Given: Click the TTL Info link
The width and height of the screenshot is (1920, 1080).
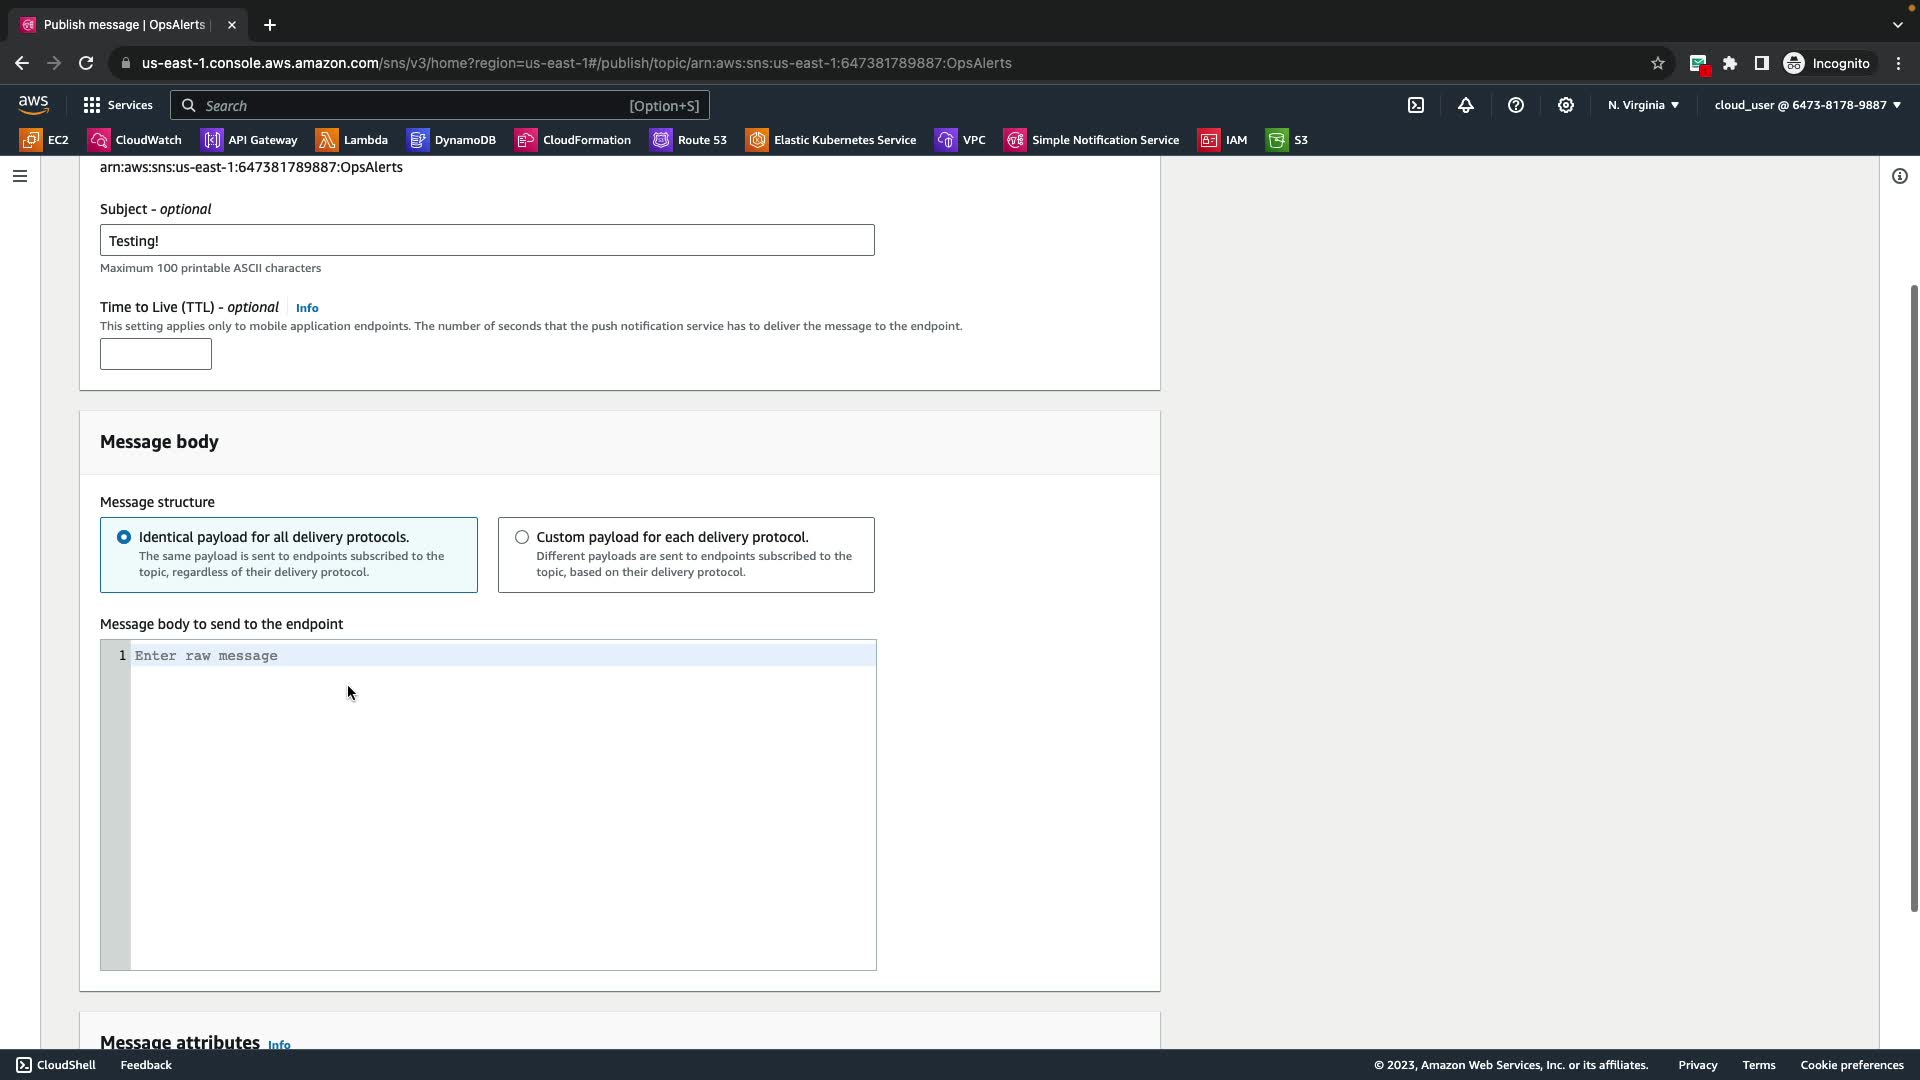Looking at the screenshot, I should [307, 308].
